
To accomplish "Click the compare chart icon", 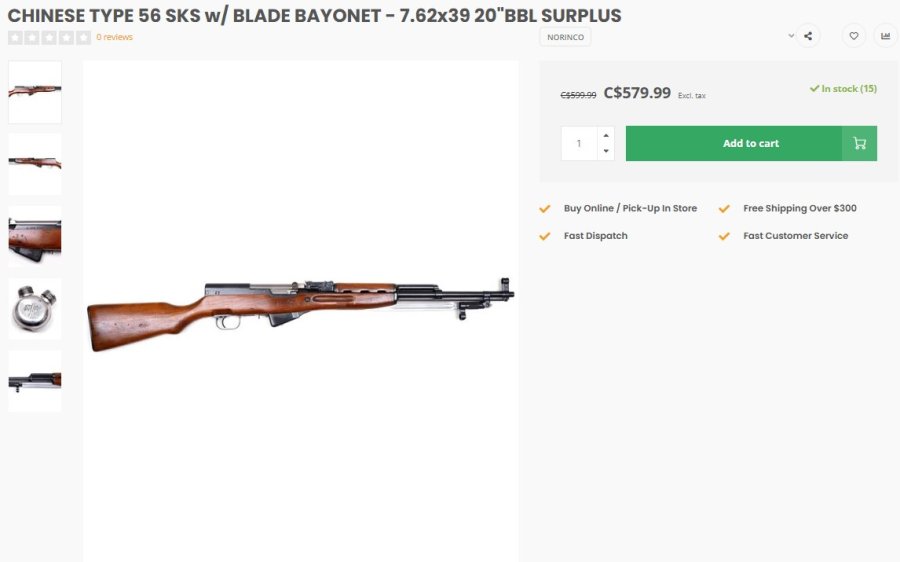I will [885, 36].
